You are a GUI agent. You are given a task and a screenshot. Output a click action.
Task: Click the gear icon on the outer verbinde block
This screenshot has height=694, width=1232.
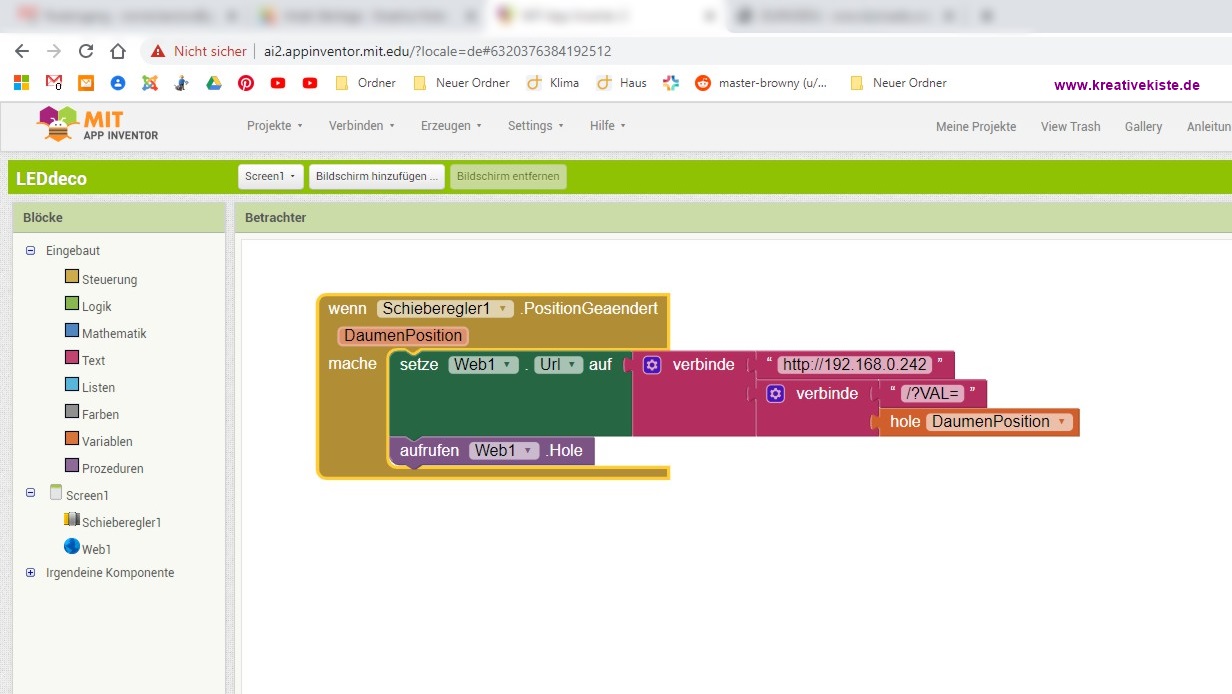[x=652, y=365]
